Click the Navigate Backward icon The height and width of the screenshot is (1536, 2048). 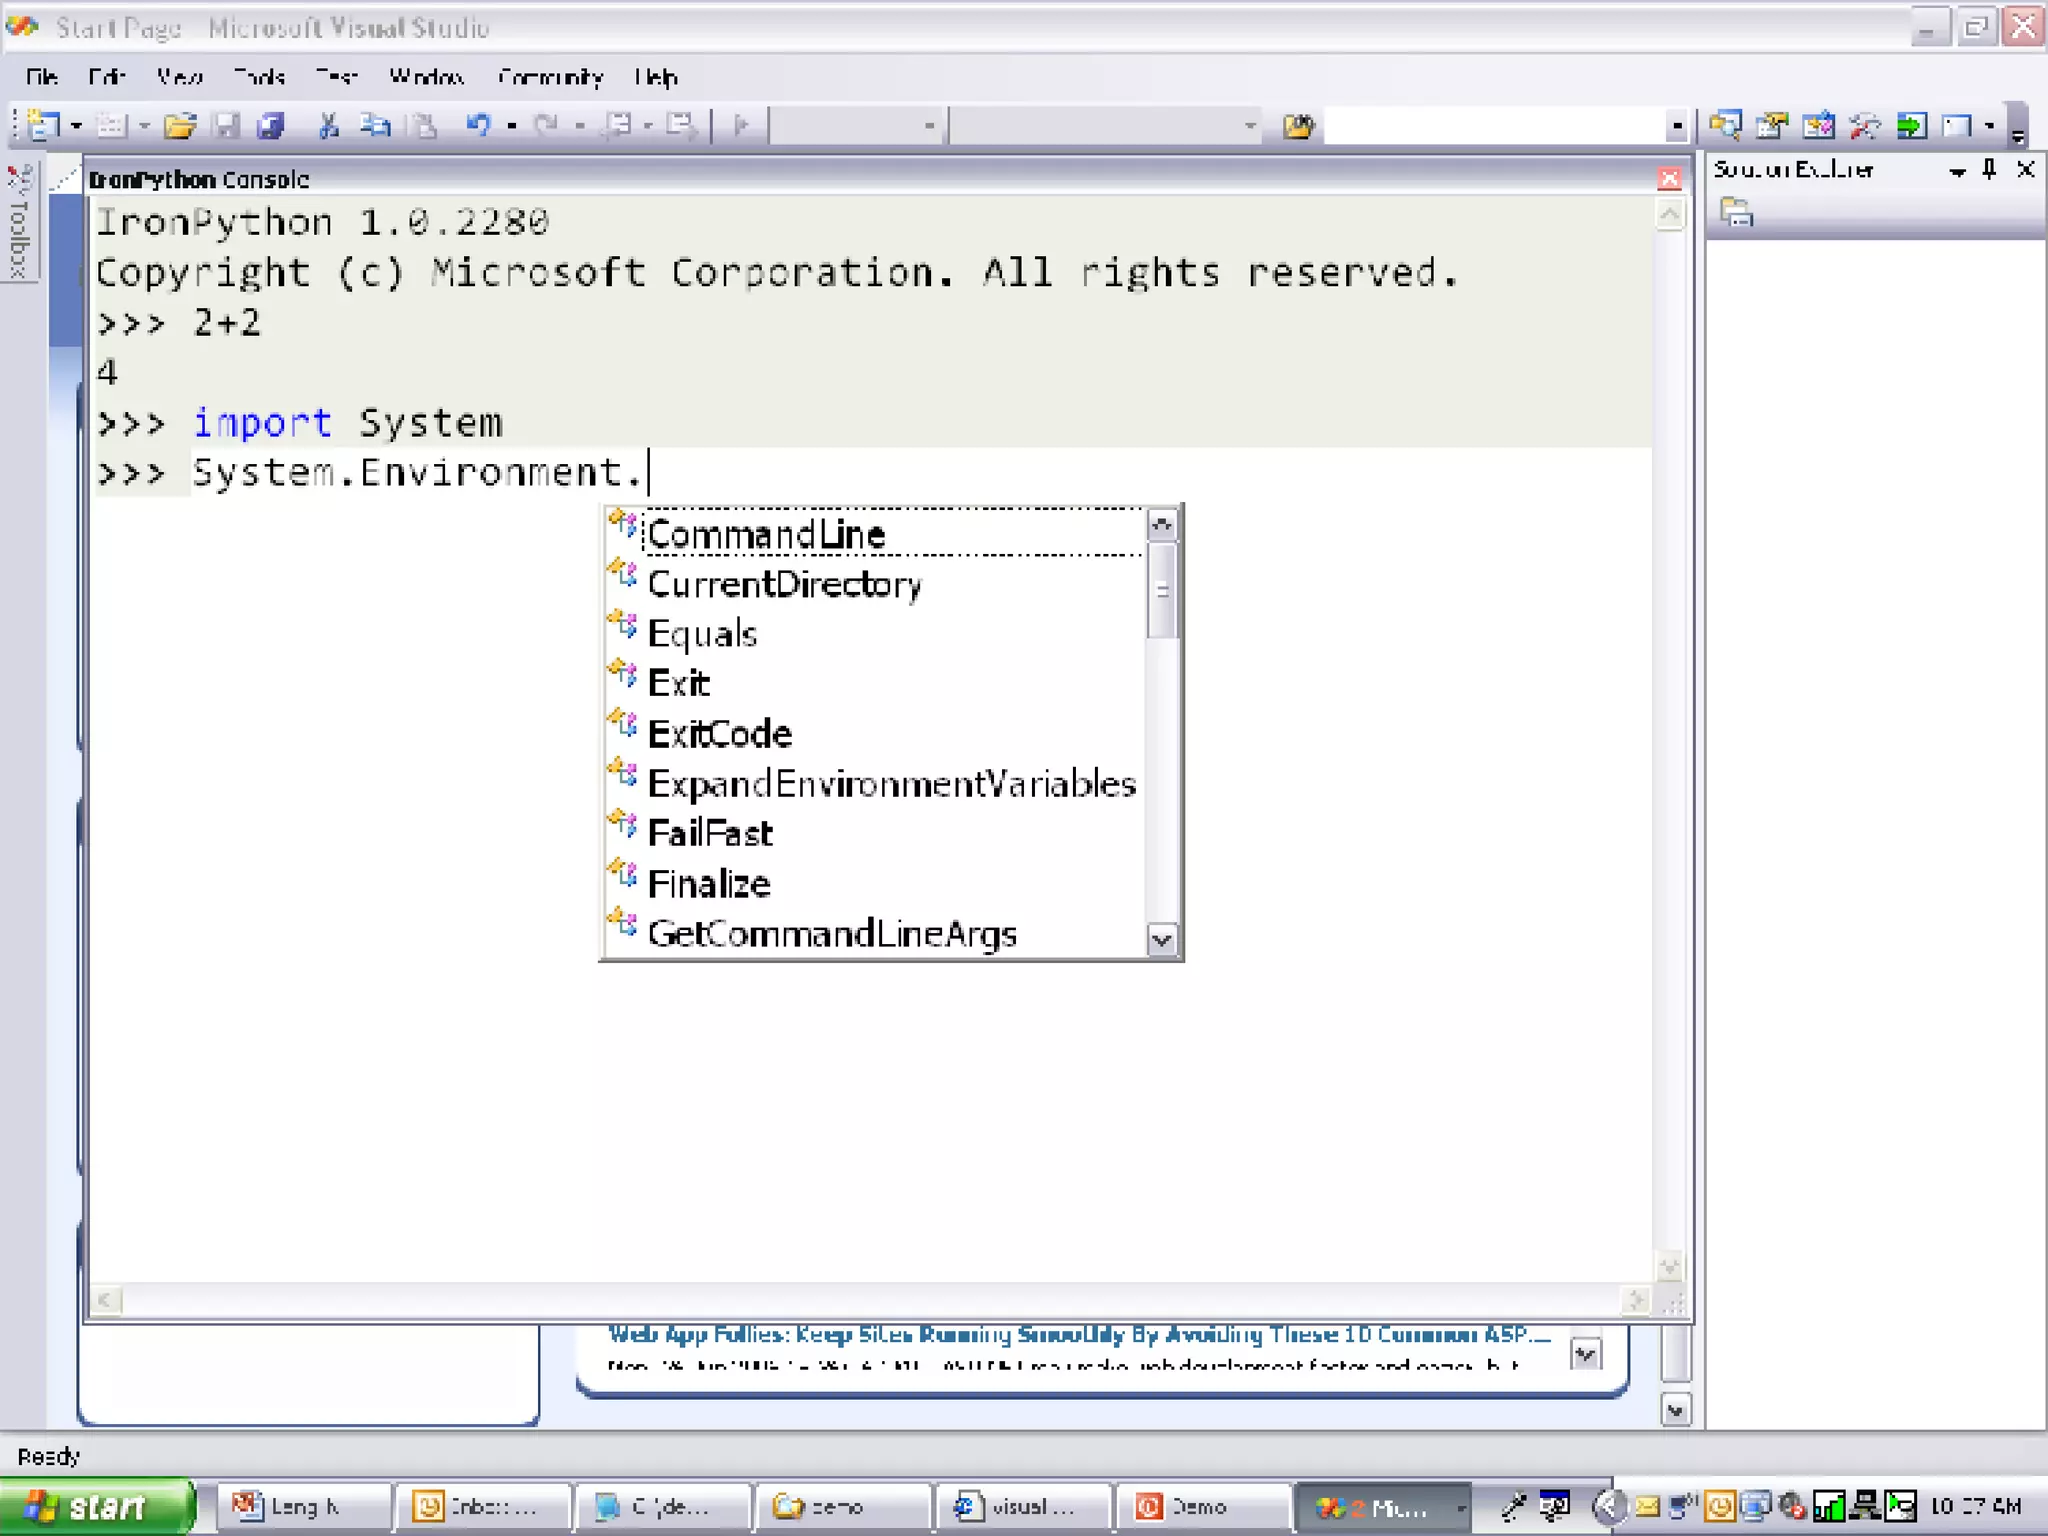[x=618, y=125]
